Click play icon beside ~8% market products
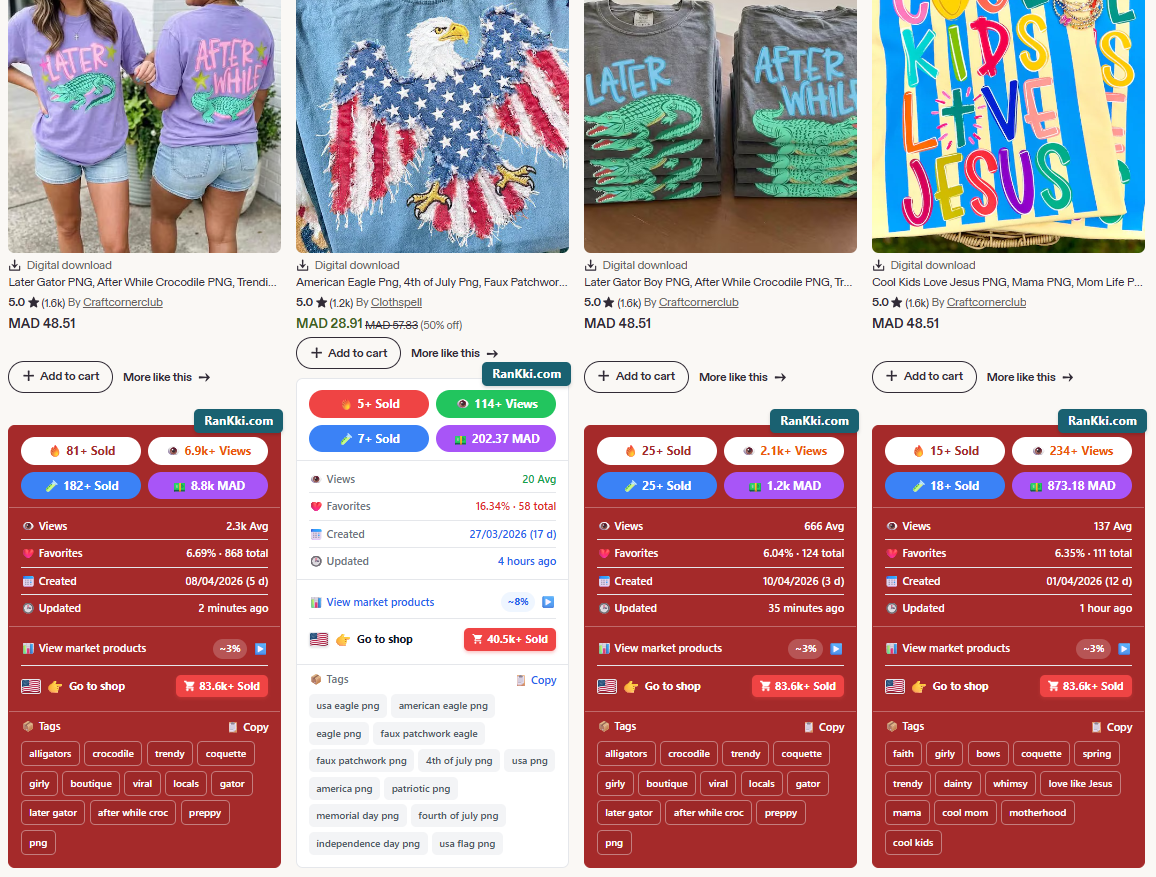Screen dimensions: 1156x877 tap(548, 602)
